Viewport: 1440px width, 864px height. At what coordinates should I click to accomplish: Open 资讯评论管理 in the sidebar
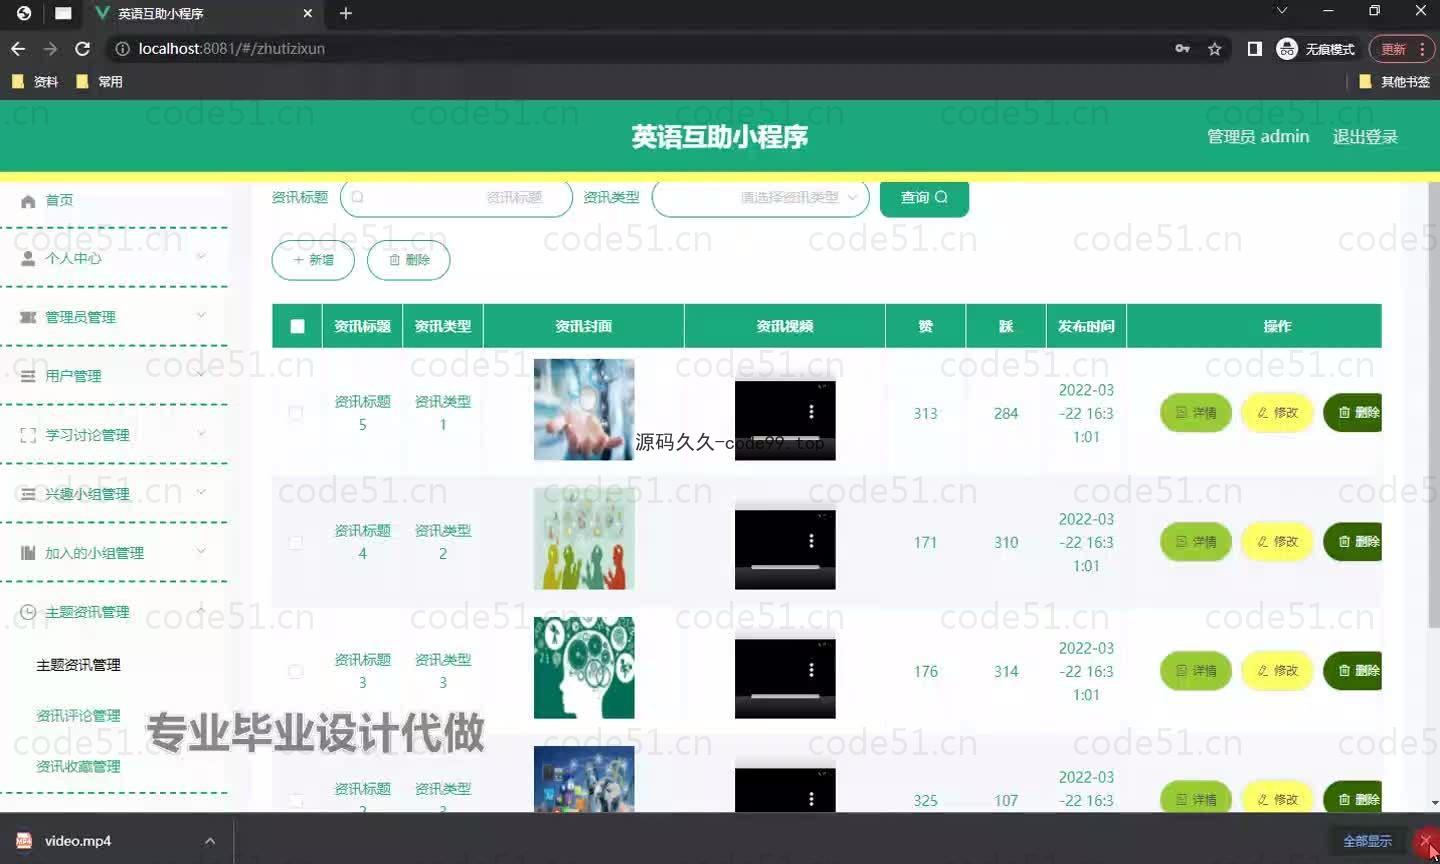pyautogui.click(x=78, y=716)
